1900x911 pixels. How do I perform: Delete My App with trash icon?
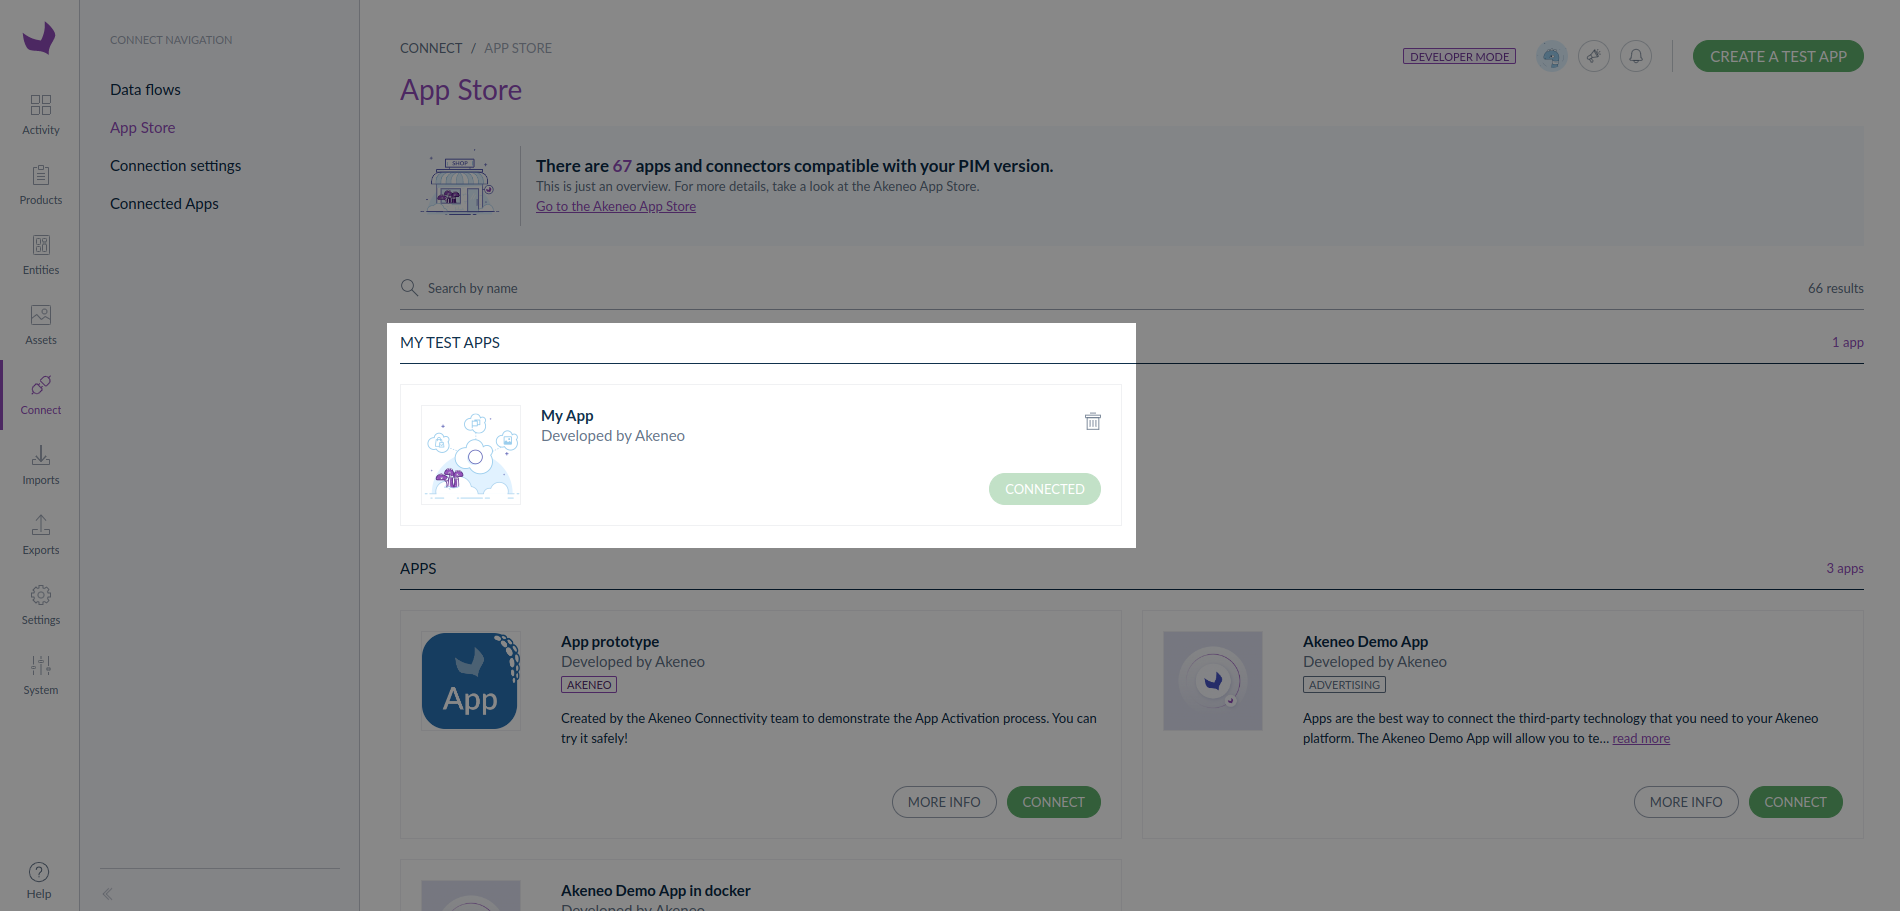click(1093, 421)
